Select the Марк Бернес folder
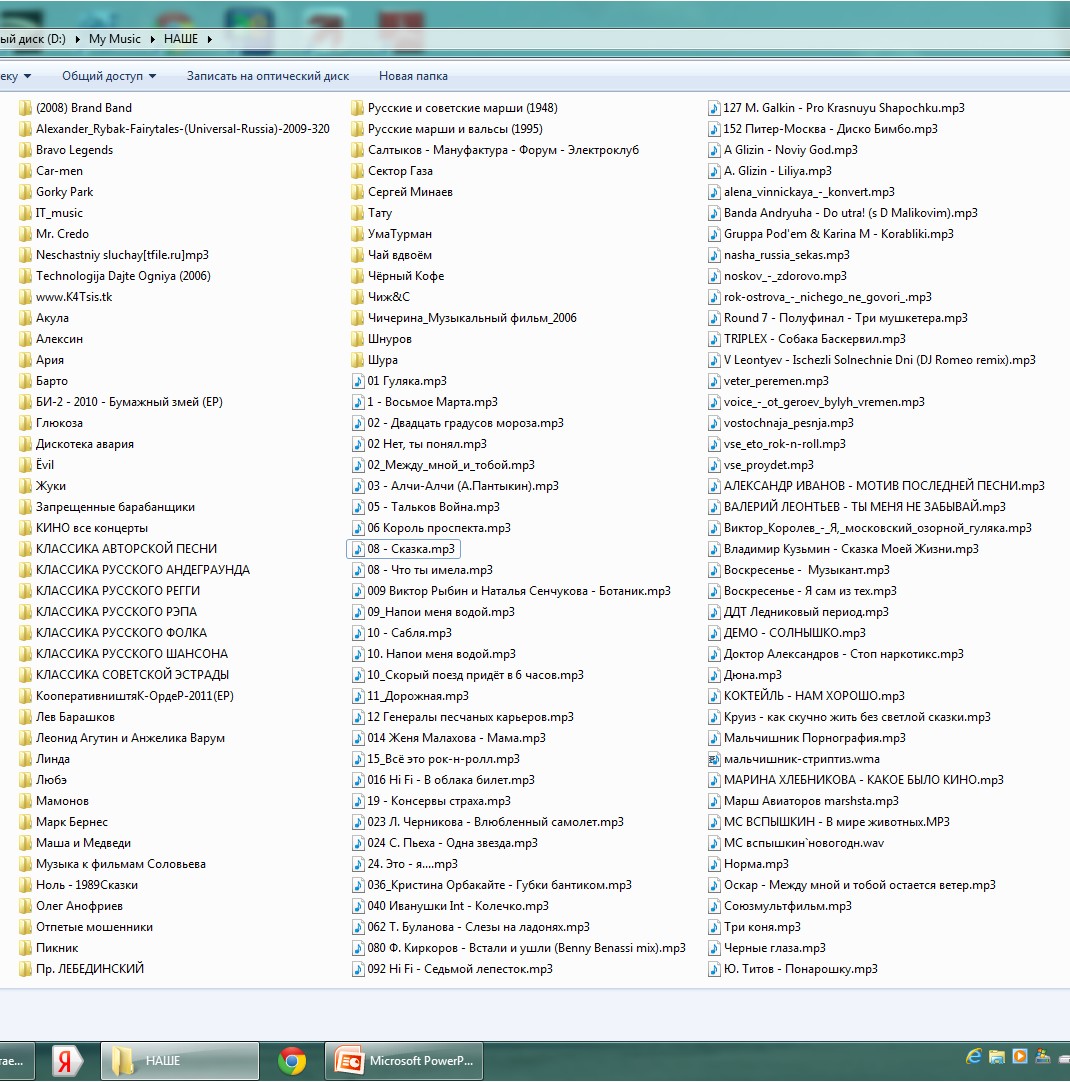1070x1082 pixels. click(63, 822)
